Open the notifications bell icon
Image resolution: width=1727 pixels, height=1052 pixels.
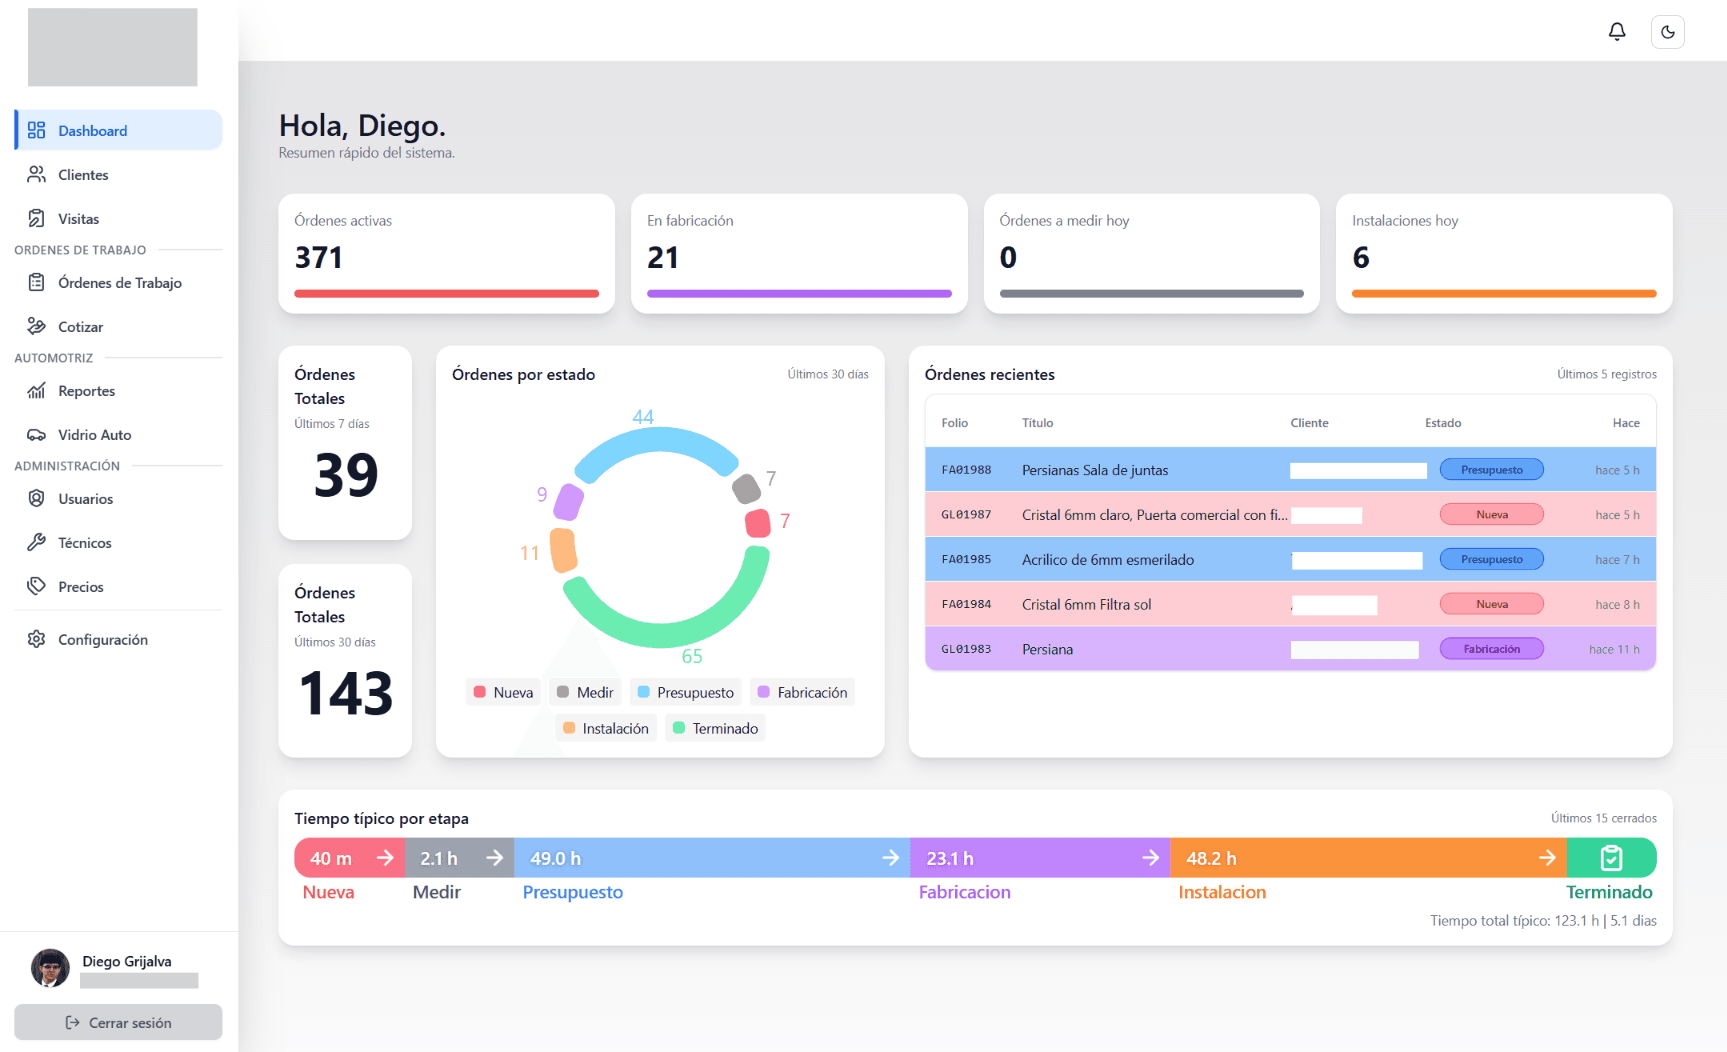tap(1617, 32)
